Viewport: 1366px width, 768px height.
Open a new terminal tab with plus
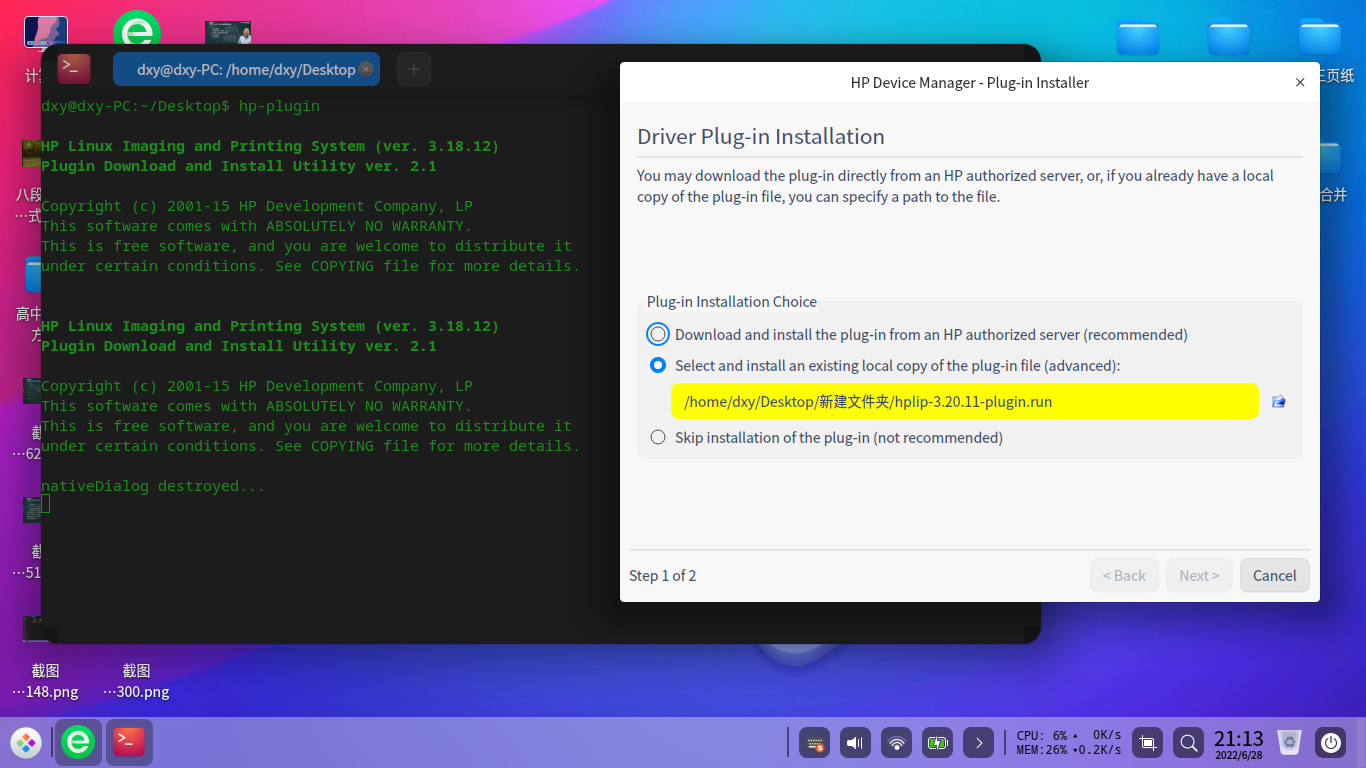point(414,69)
